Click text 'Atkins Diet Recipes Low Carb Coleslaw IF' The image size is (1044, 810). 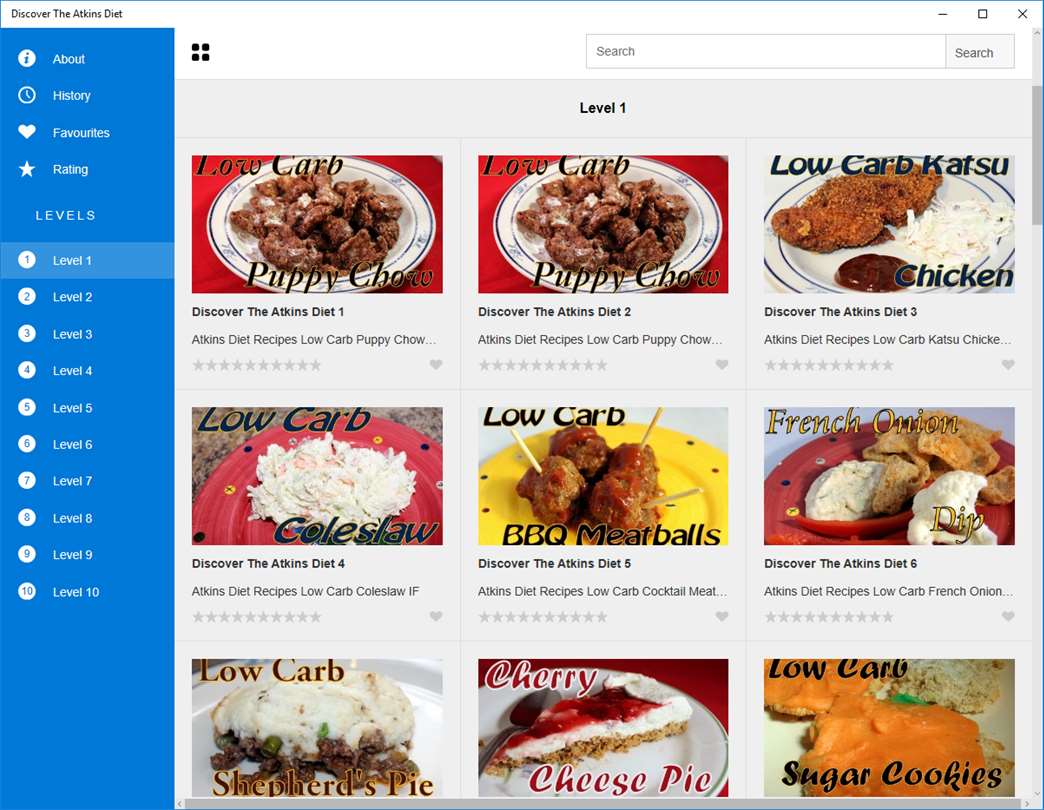(306, 591)
